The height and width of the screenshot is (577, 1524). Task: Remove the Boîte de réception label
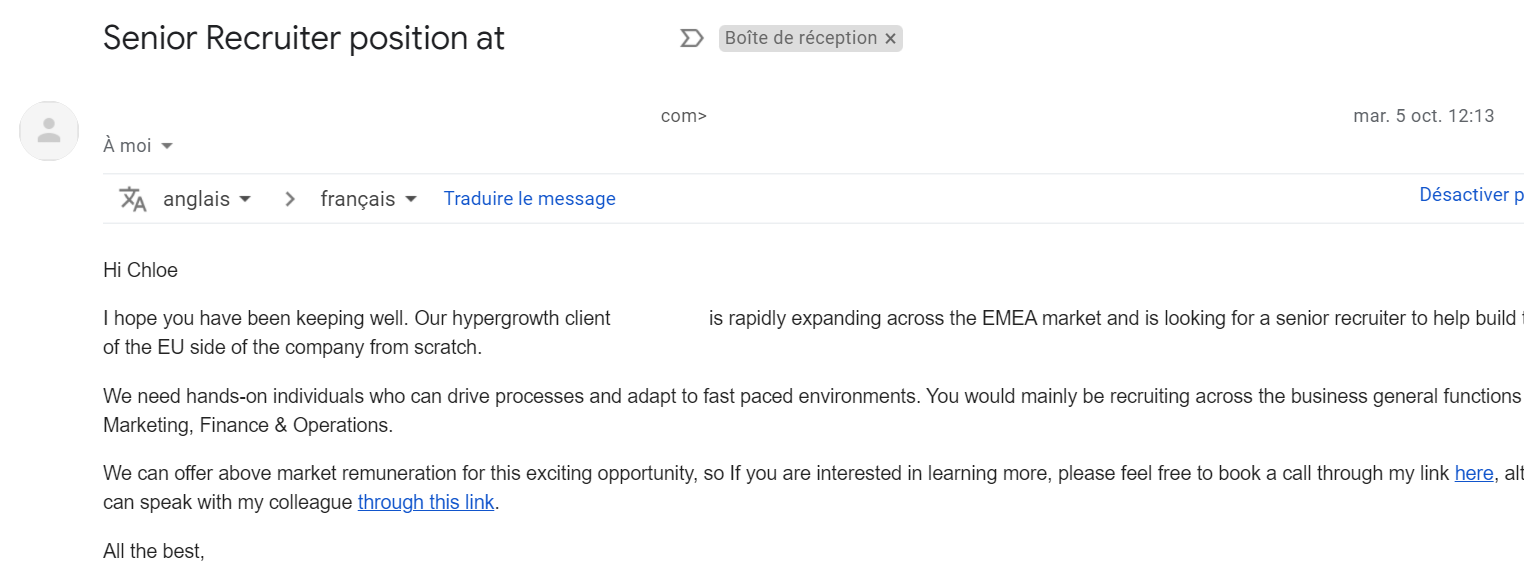(x=890, y=39)
